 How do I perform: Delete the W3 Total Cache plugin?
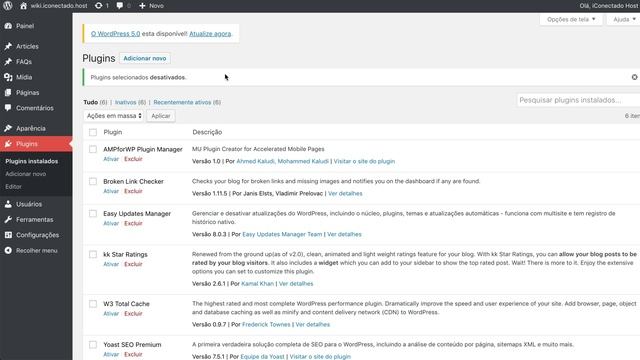tap(133, 313)
